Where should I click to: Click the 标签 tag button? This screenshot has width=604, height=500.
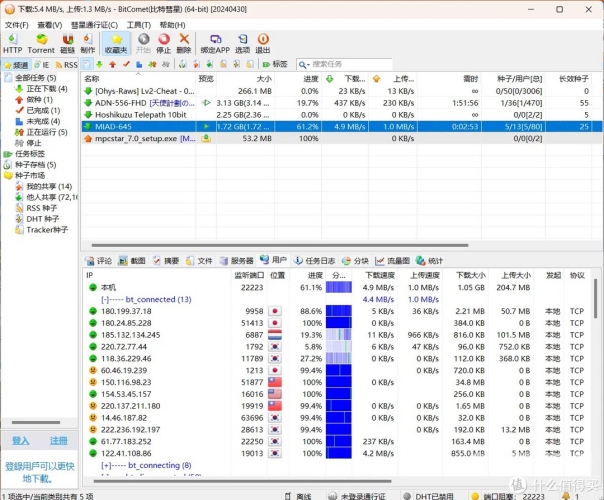tap(275, 64)
